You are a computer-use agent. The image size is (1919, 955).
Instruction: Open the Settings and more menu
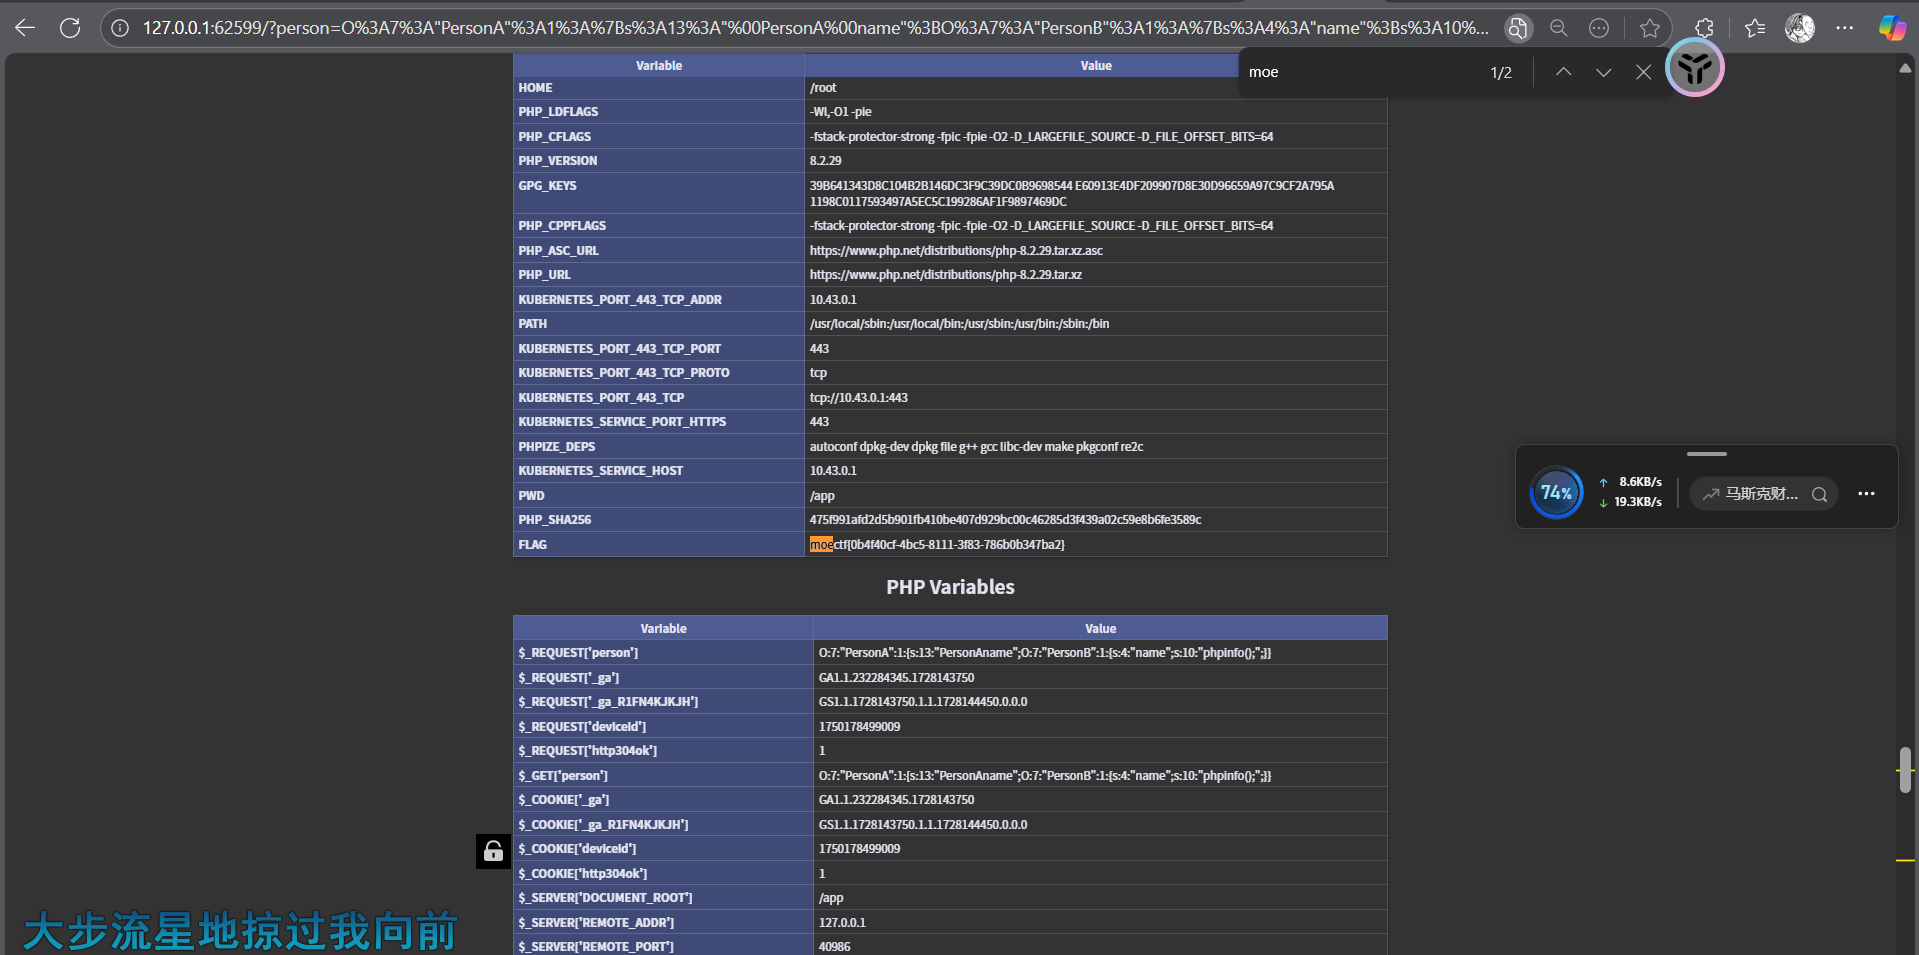point(1846,28)
